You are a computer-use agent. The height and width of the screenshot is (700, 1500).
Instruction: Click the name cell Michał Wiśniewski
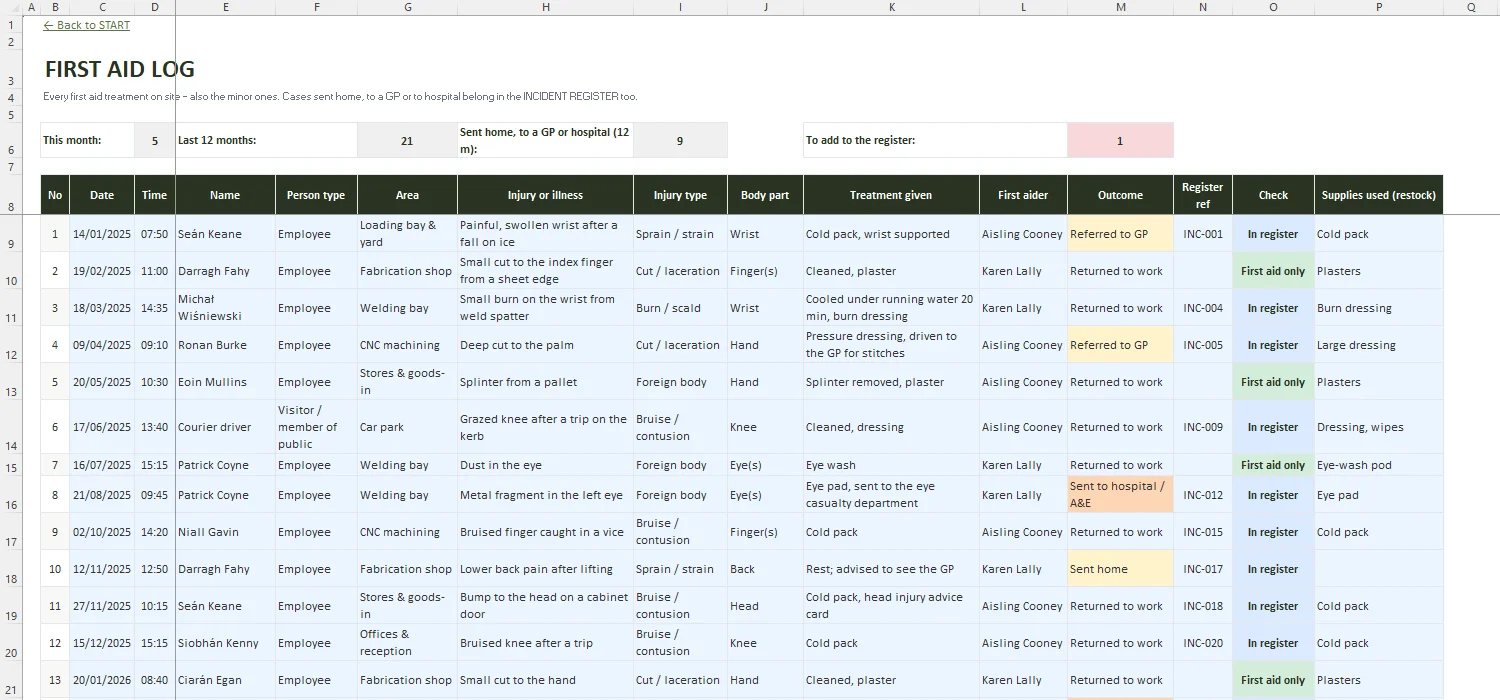(225, 308)
